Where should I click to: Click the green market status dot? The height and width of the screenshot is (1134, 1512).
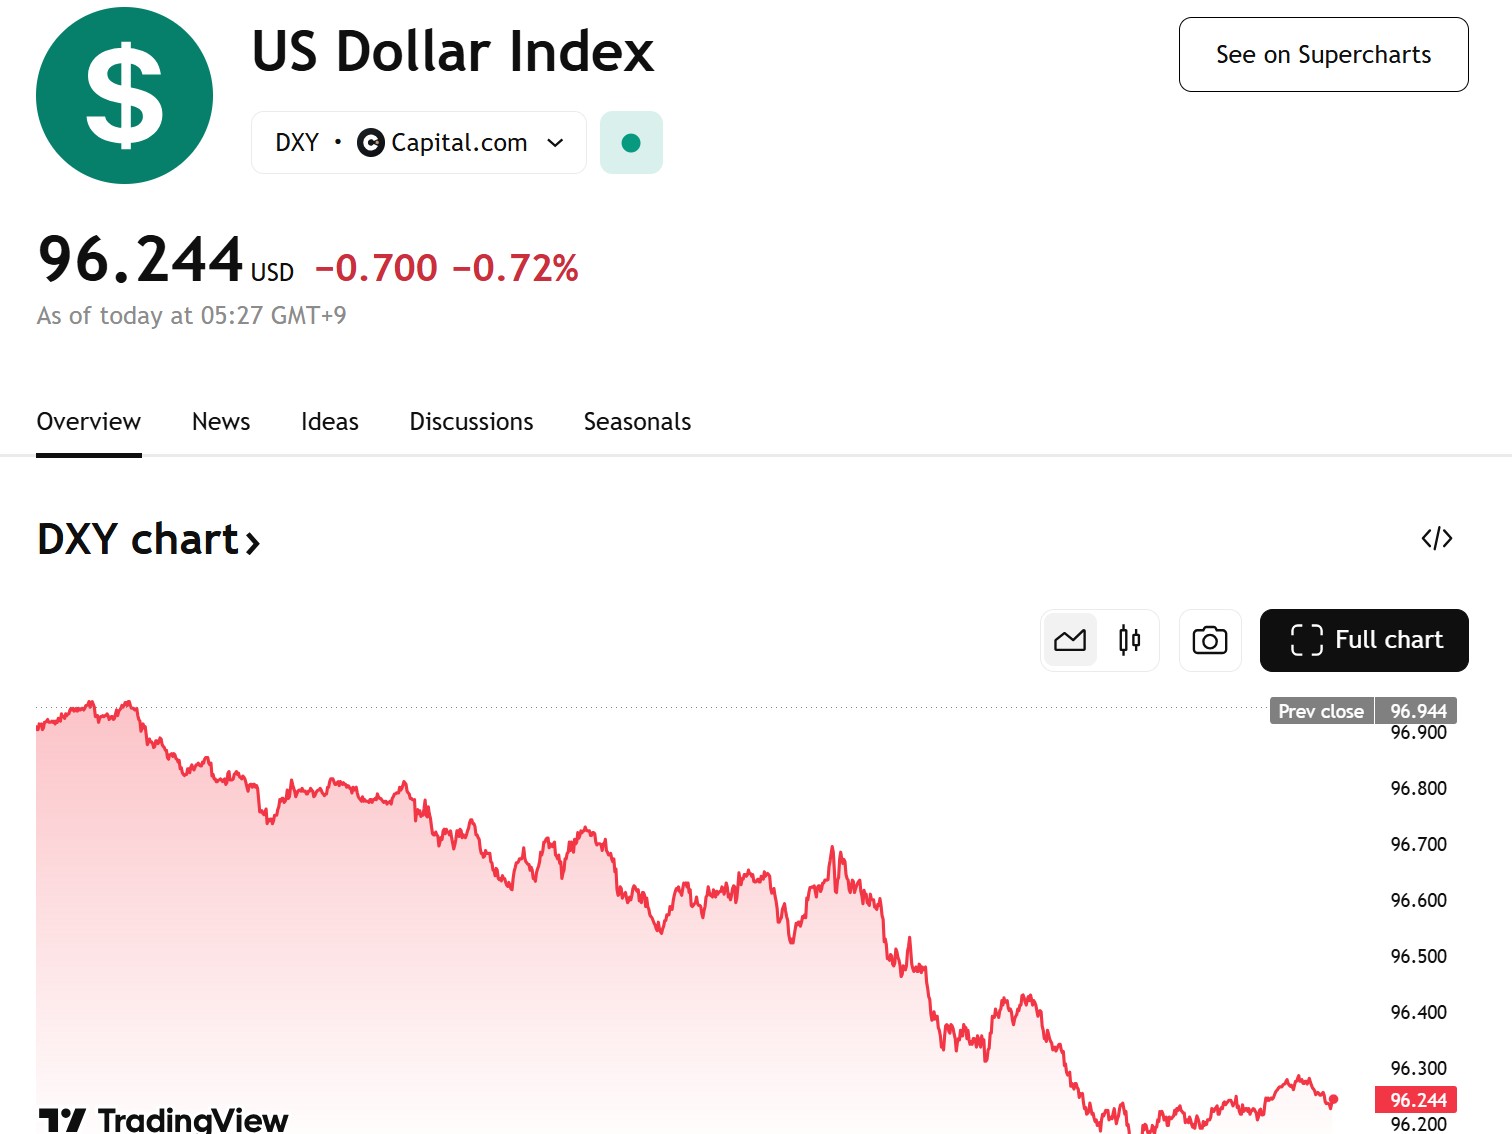point(631,143)
